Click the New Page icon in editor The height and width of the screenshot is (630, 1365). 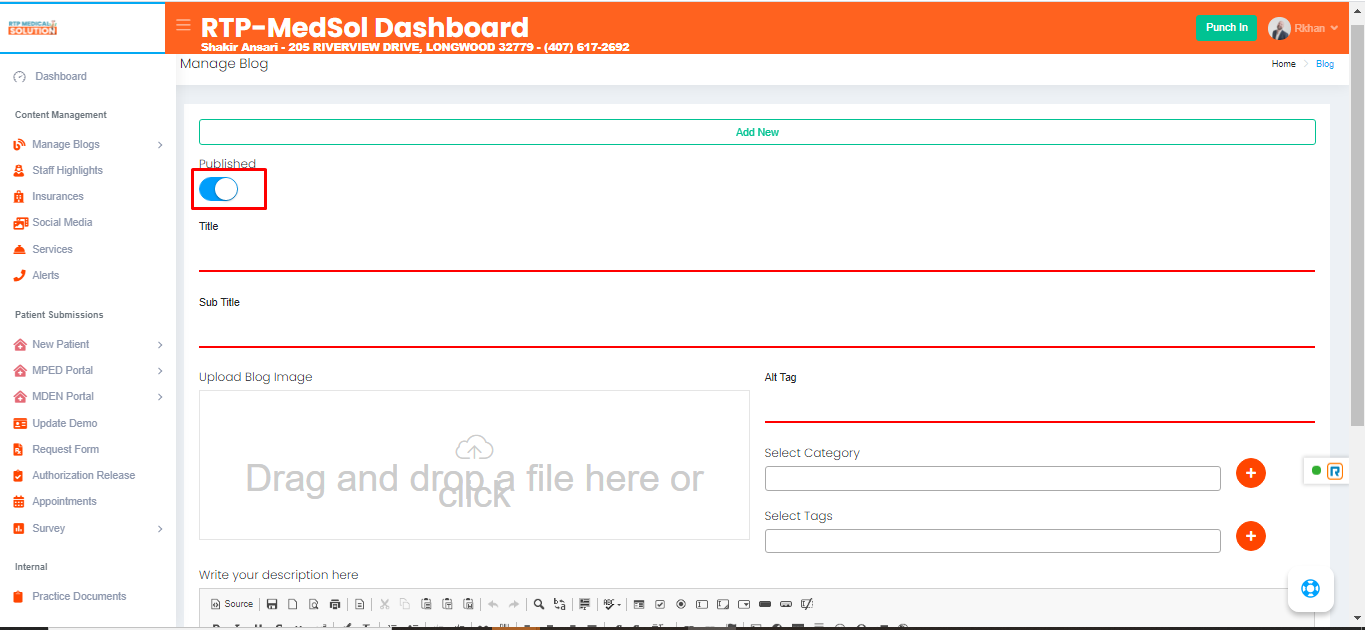[293, 604]
